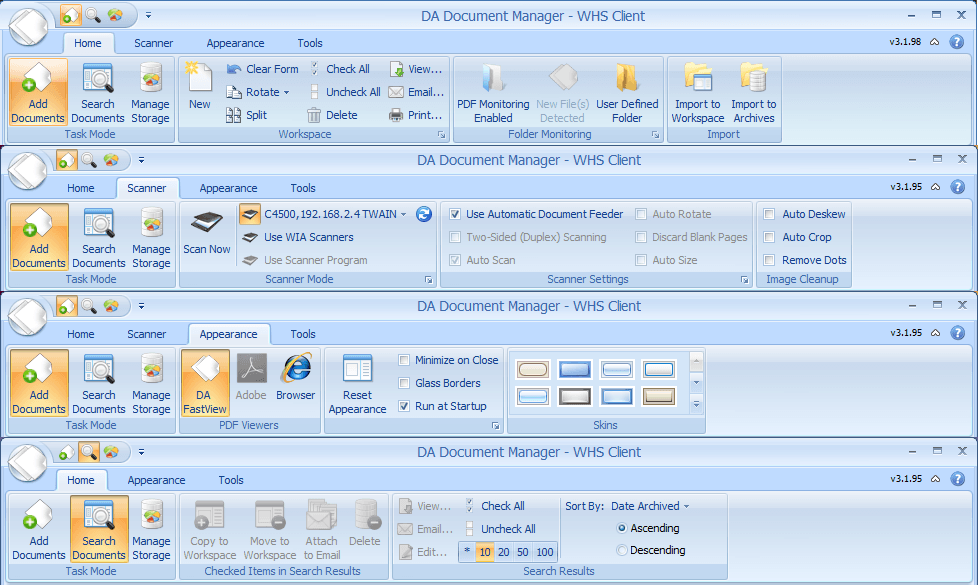Click the DA FastView viewer icon
Screen dimensions: 980x586
pos(204,382)
